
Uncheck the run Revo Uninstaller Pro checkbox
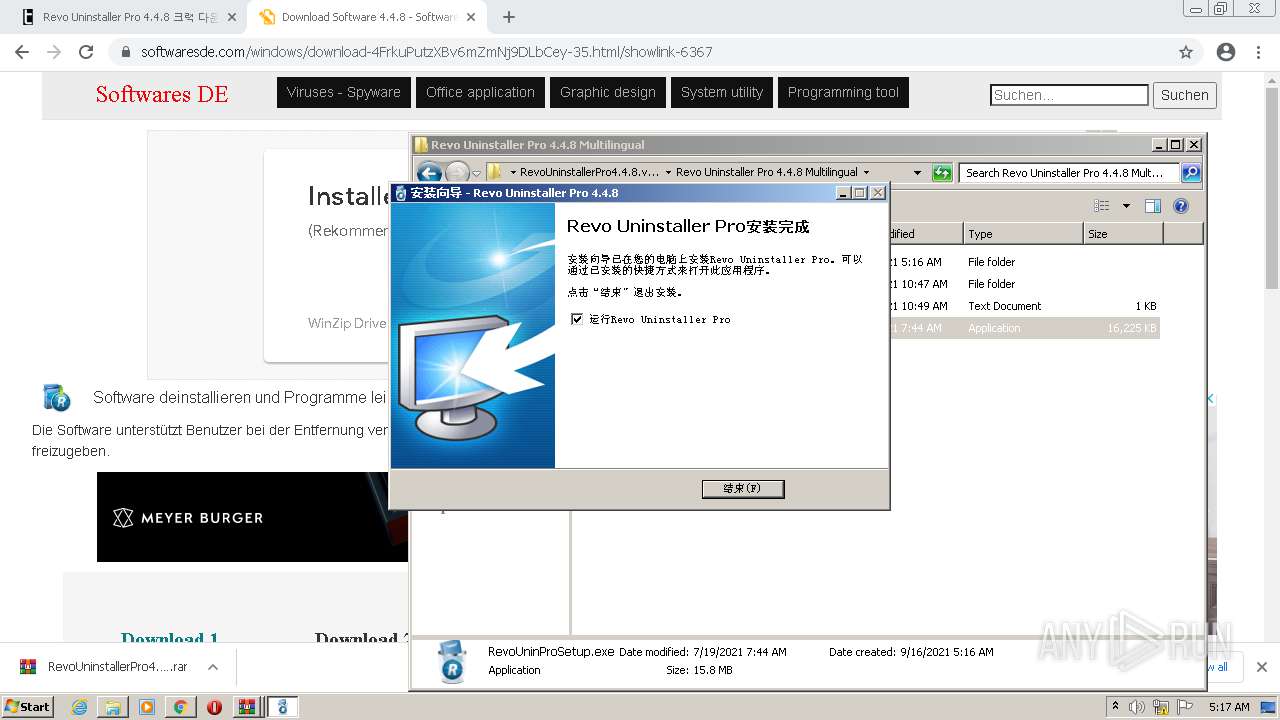[576, 319]
